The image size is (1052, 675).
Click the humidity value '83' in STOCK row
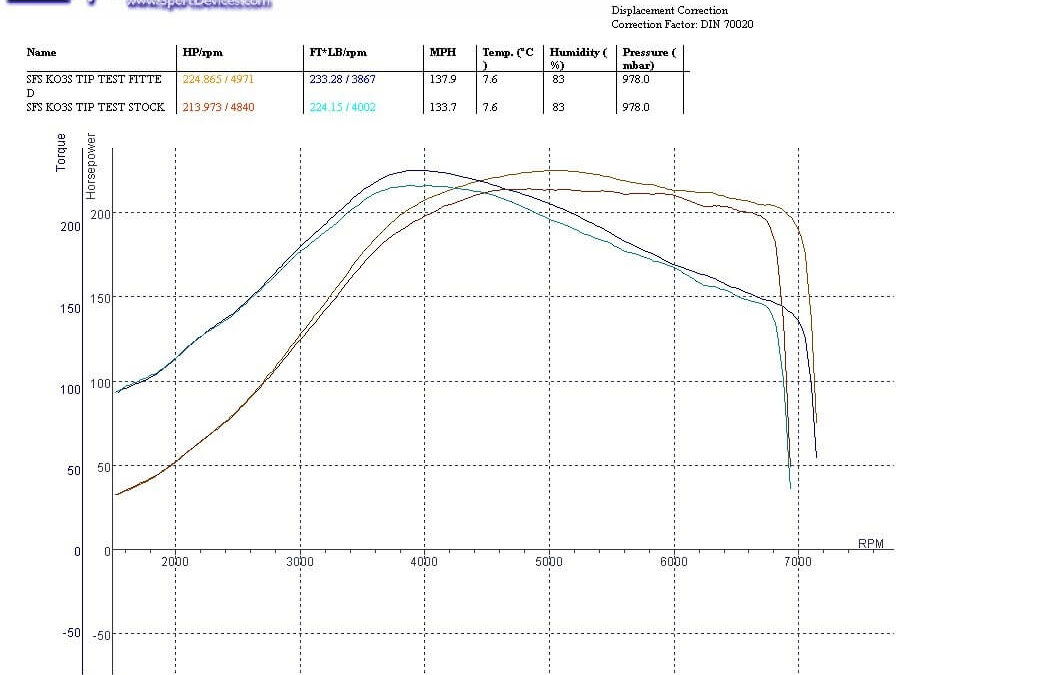tap(558, 107)
